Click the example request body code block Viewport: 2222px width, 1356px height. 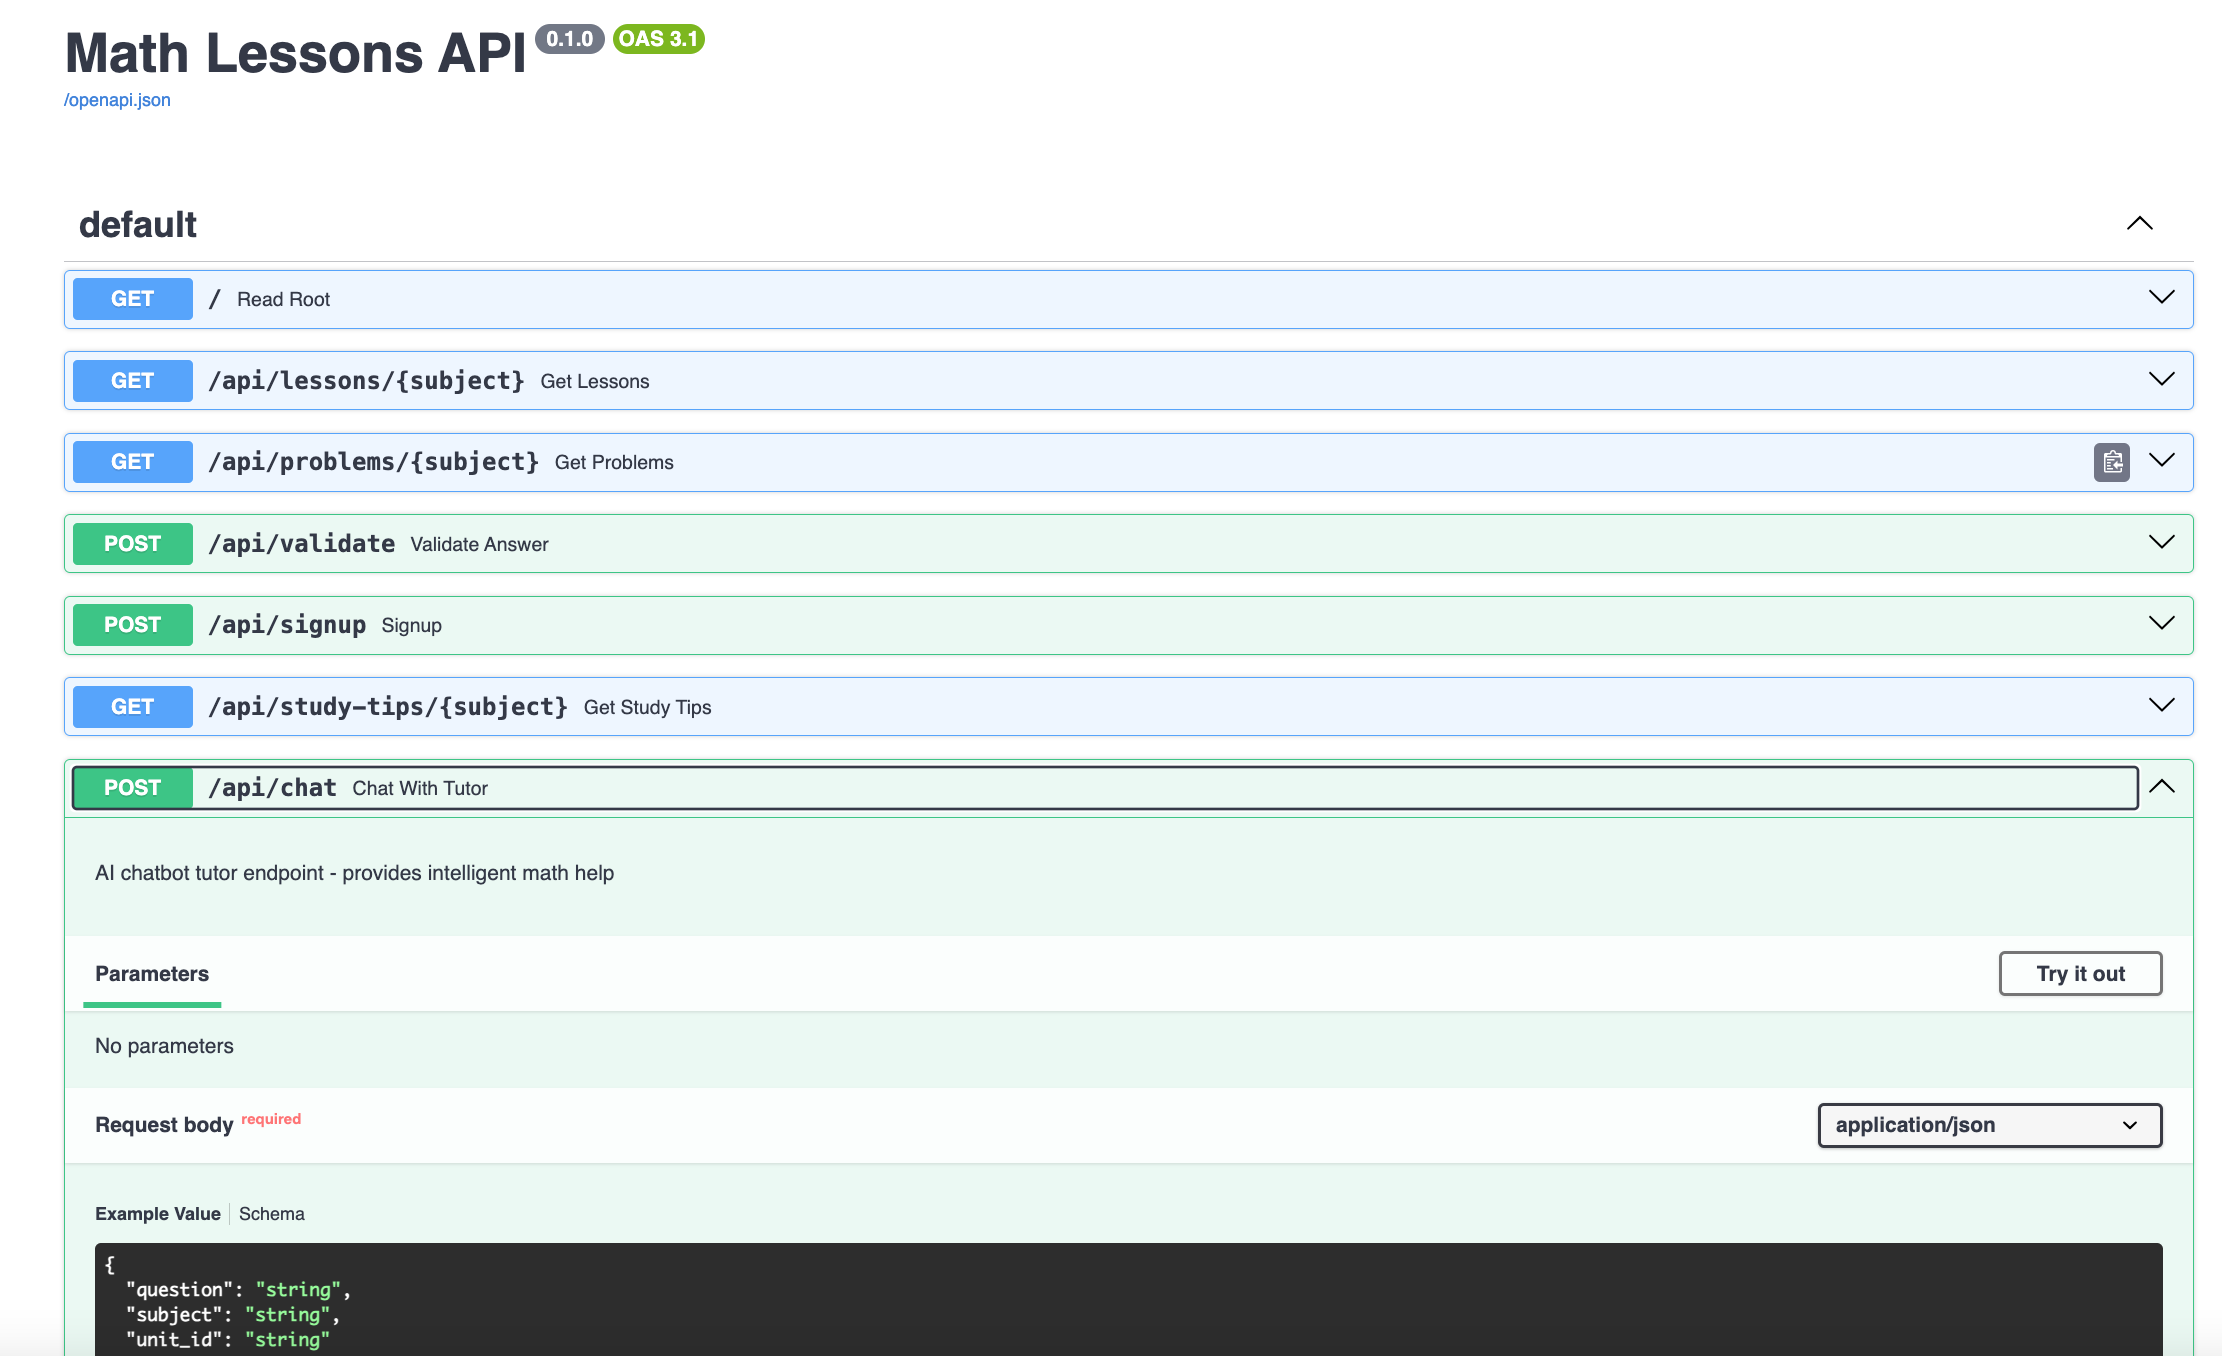tap(1127, 1300)
